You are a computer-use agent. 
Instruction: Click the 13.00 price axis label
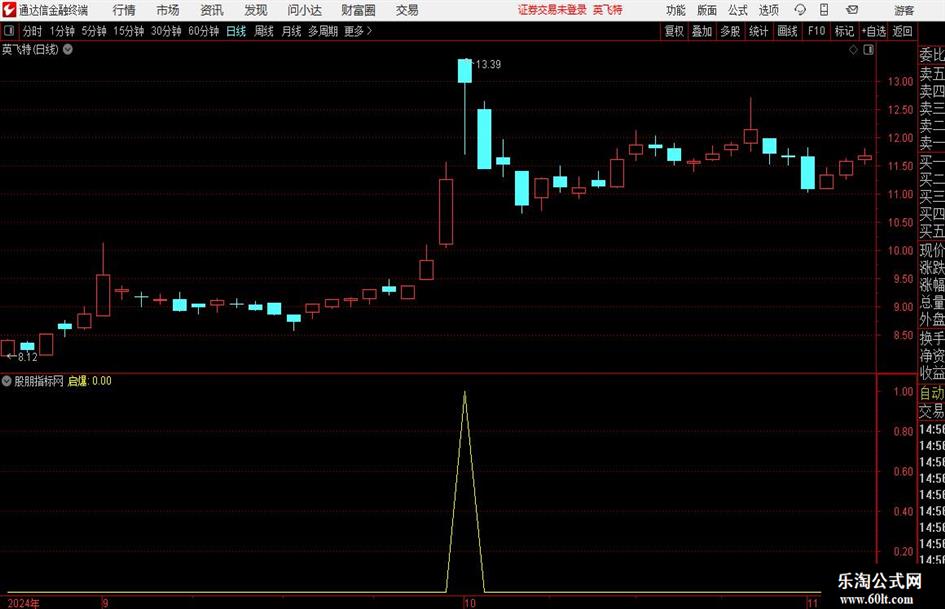900,81
